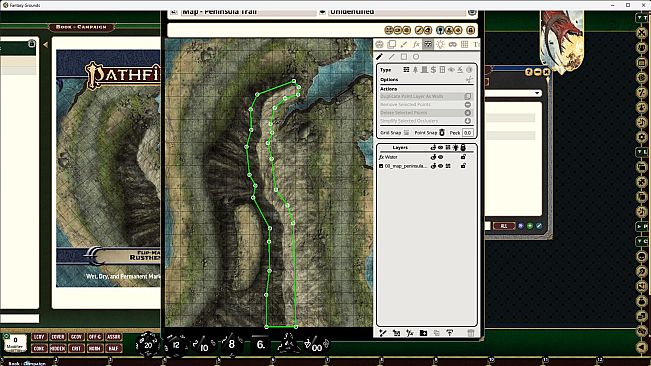Toggle Grid Snap option

pos(406,133)
